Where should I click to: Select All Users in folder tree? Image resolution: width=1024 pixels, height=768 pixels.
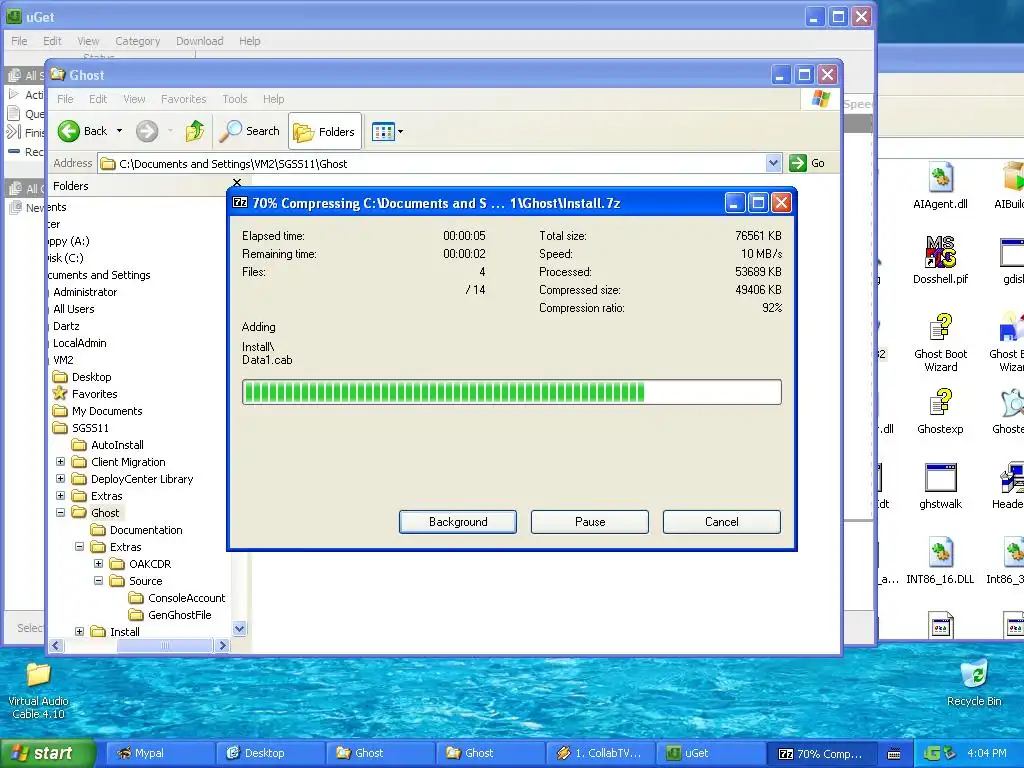point(73,309)
